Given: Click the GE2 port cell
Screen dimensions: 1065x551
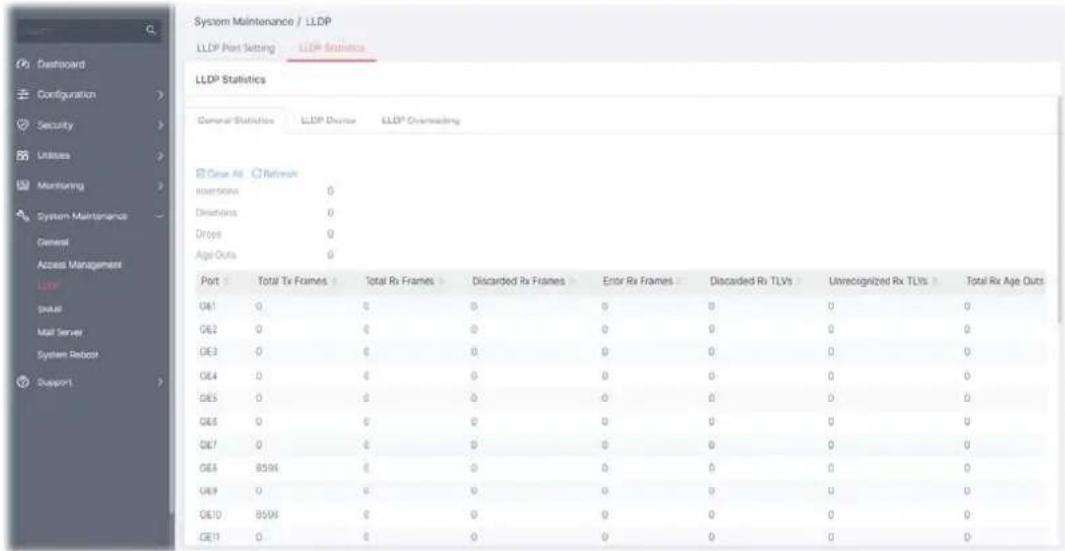Looking at the screenshot, I should [208, 330].
